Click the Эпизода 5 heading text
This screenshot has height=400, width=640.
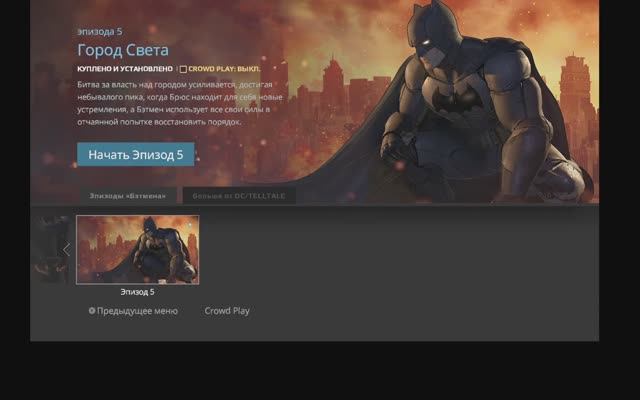click(100, 32)
